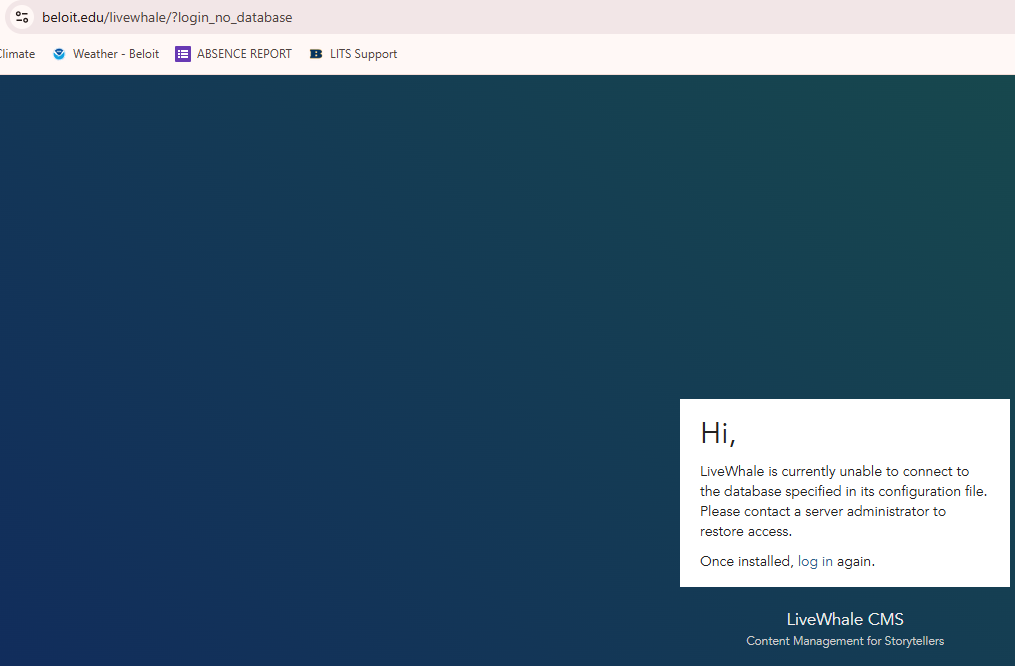The image size is (1015, 666).
Task: Follow the "log in" link
Action: 815,562
